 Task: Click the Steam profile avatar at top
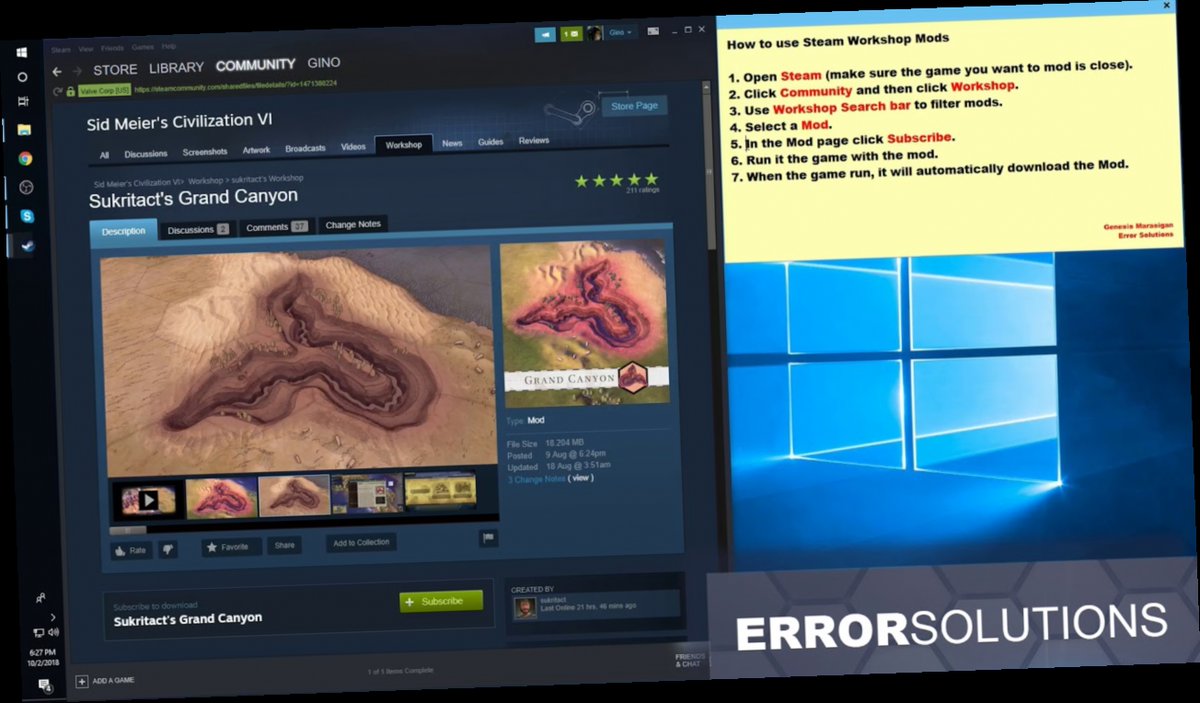pos(595,32)
